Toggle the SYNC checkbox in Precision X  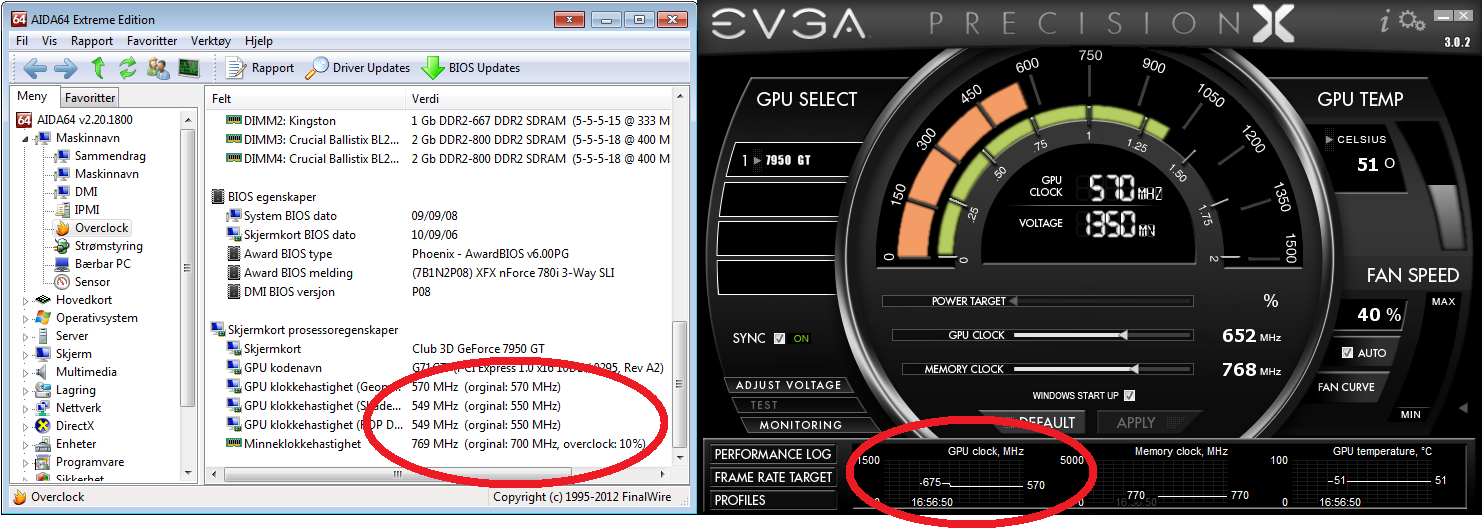(780, 339)
